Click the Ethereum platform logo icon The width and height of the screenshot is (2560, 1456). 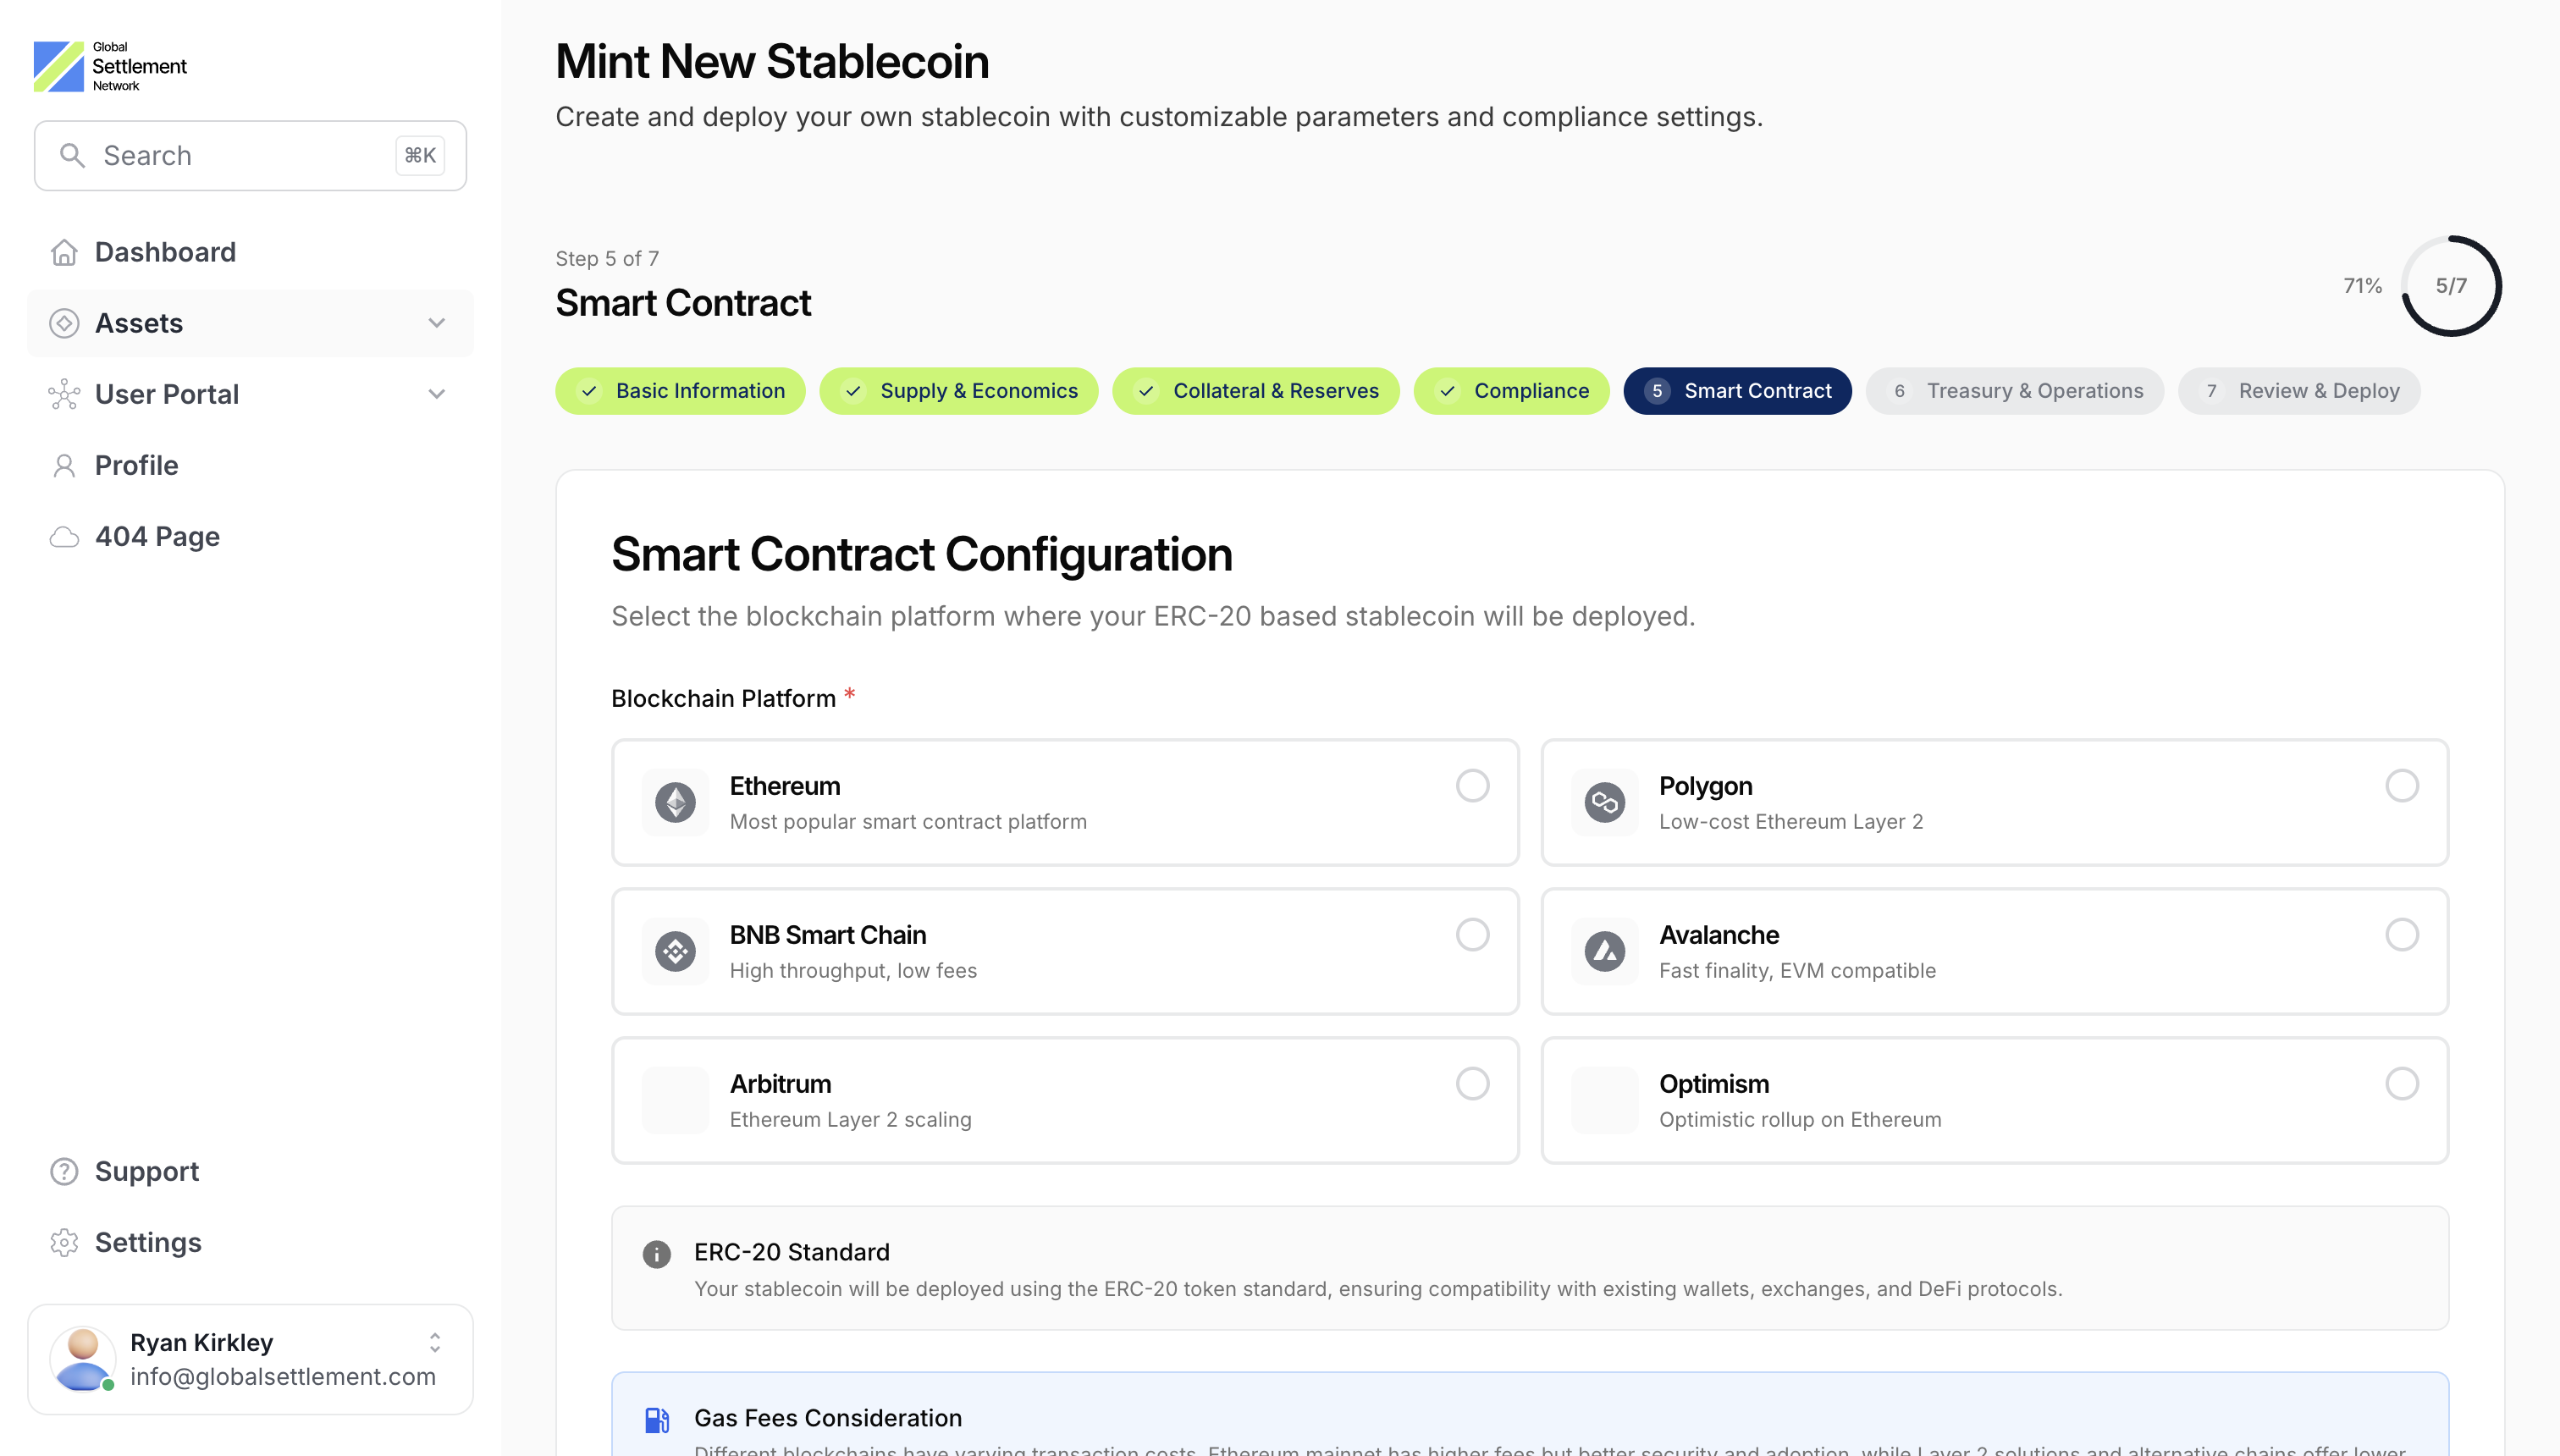point(675,801)
